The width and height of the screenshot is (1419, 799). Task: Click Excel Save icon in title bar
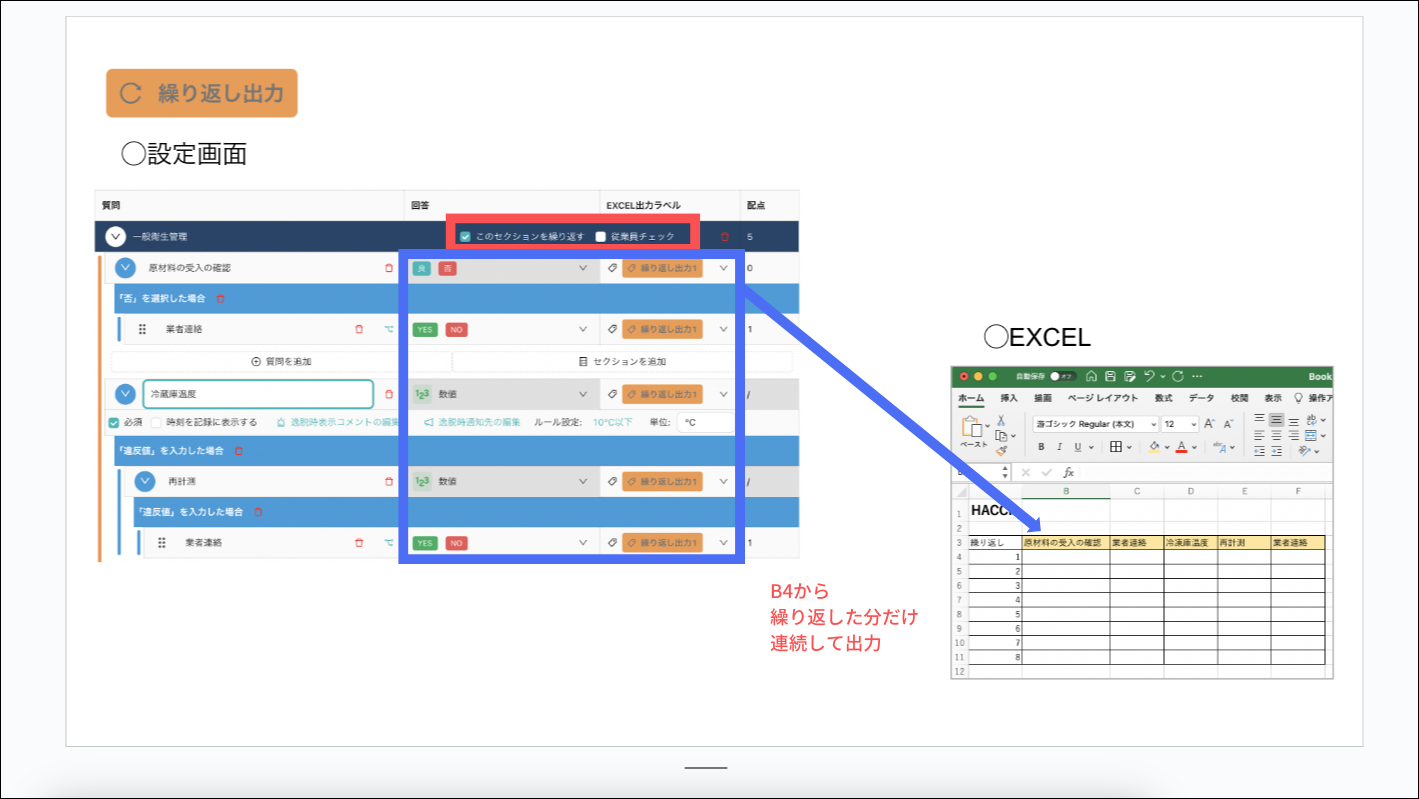click(1111, 377)
